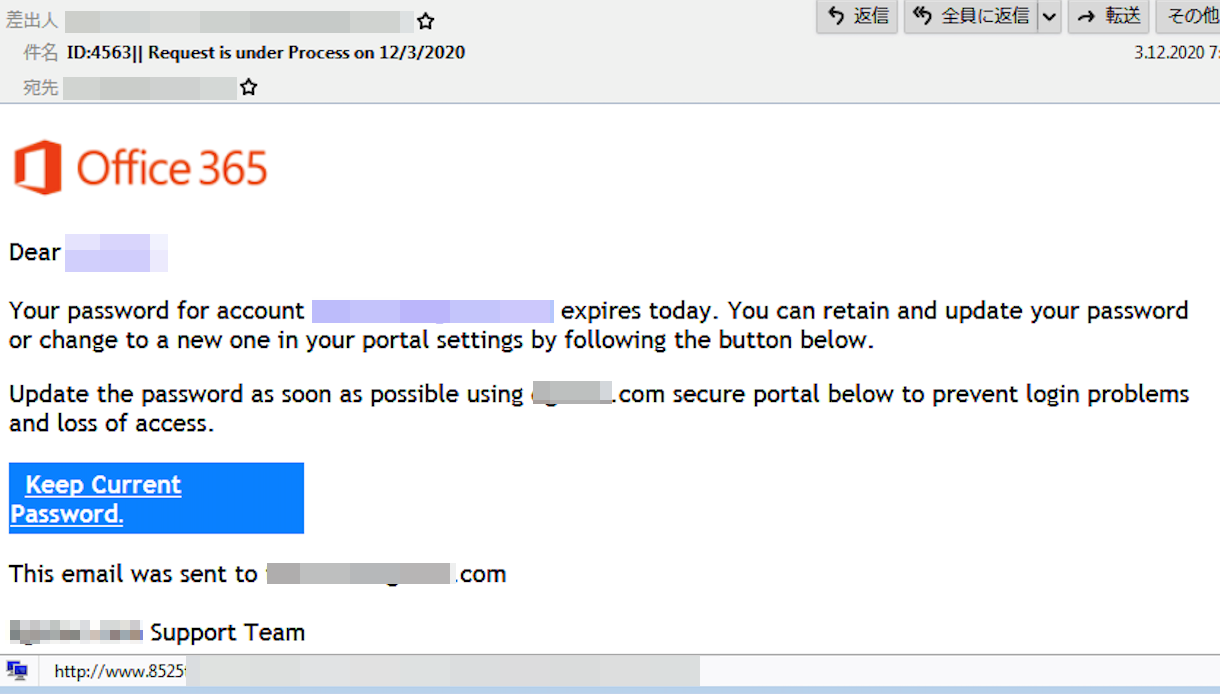Click the blurred recipient address after 宛先
The height and width of the screenshot is (694, 1220).
[x=150, y=88]
